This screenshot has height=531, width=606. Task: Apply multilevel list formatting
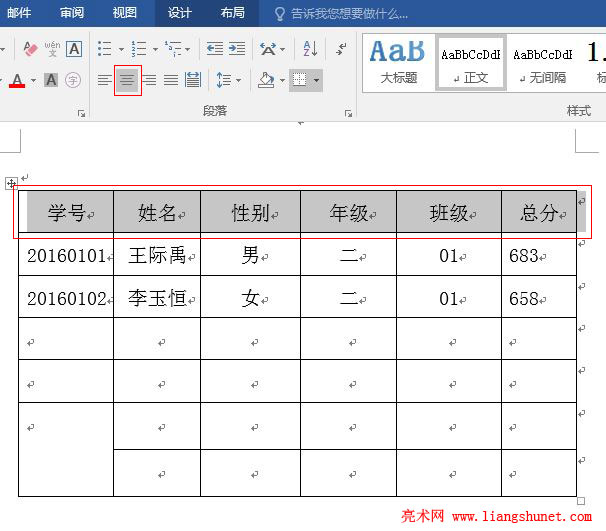click(173, 49)
